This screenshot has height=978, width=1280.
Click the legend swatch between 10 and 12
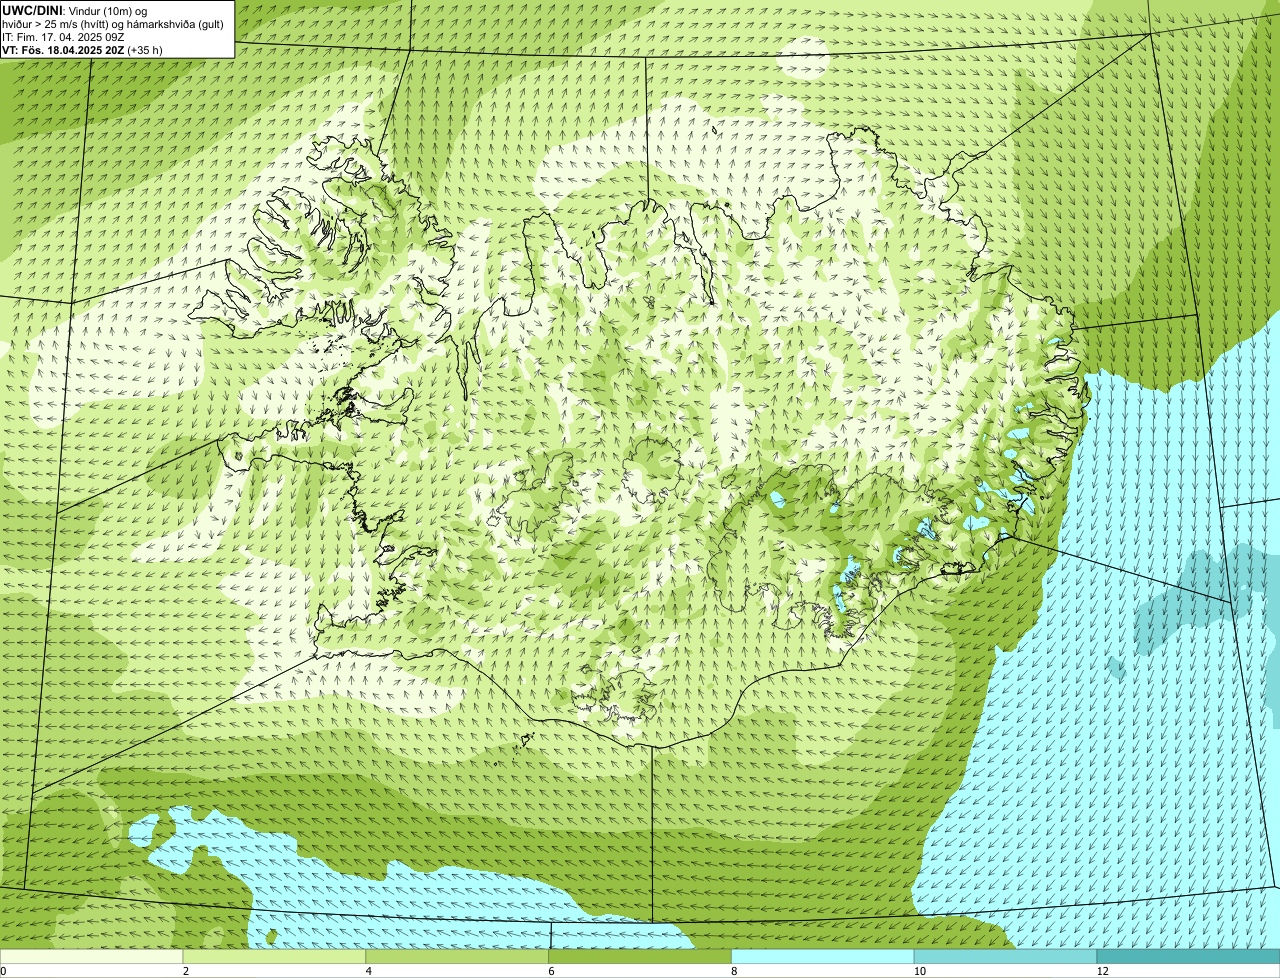1006,957
